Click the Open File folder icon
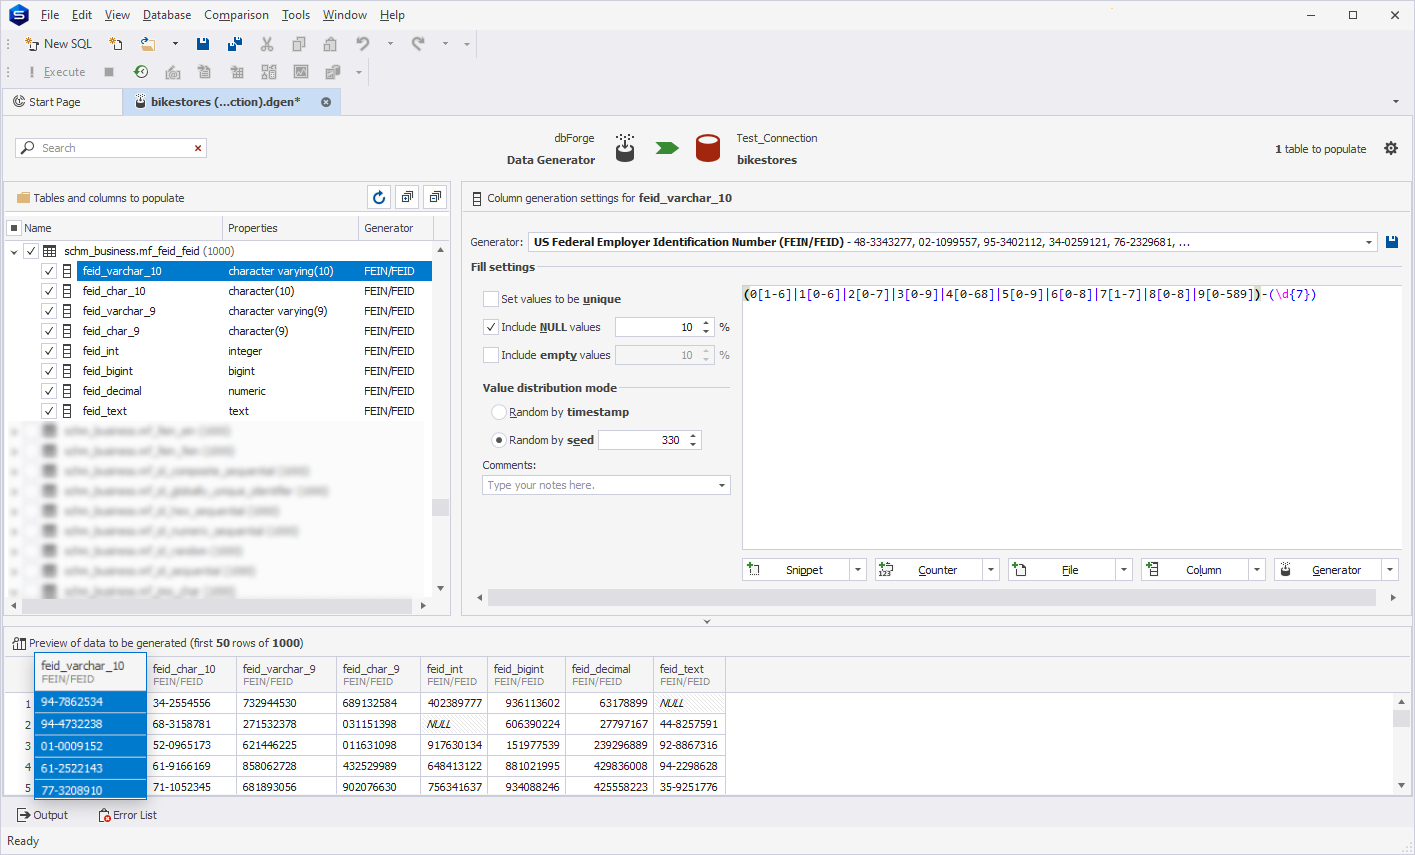This screenshot has width=1415, height=855. pyautogui.click(x=148, y=44)
